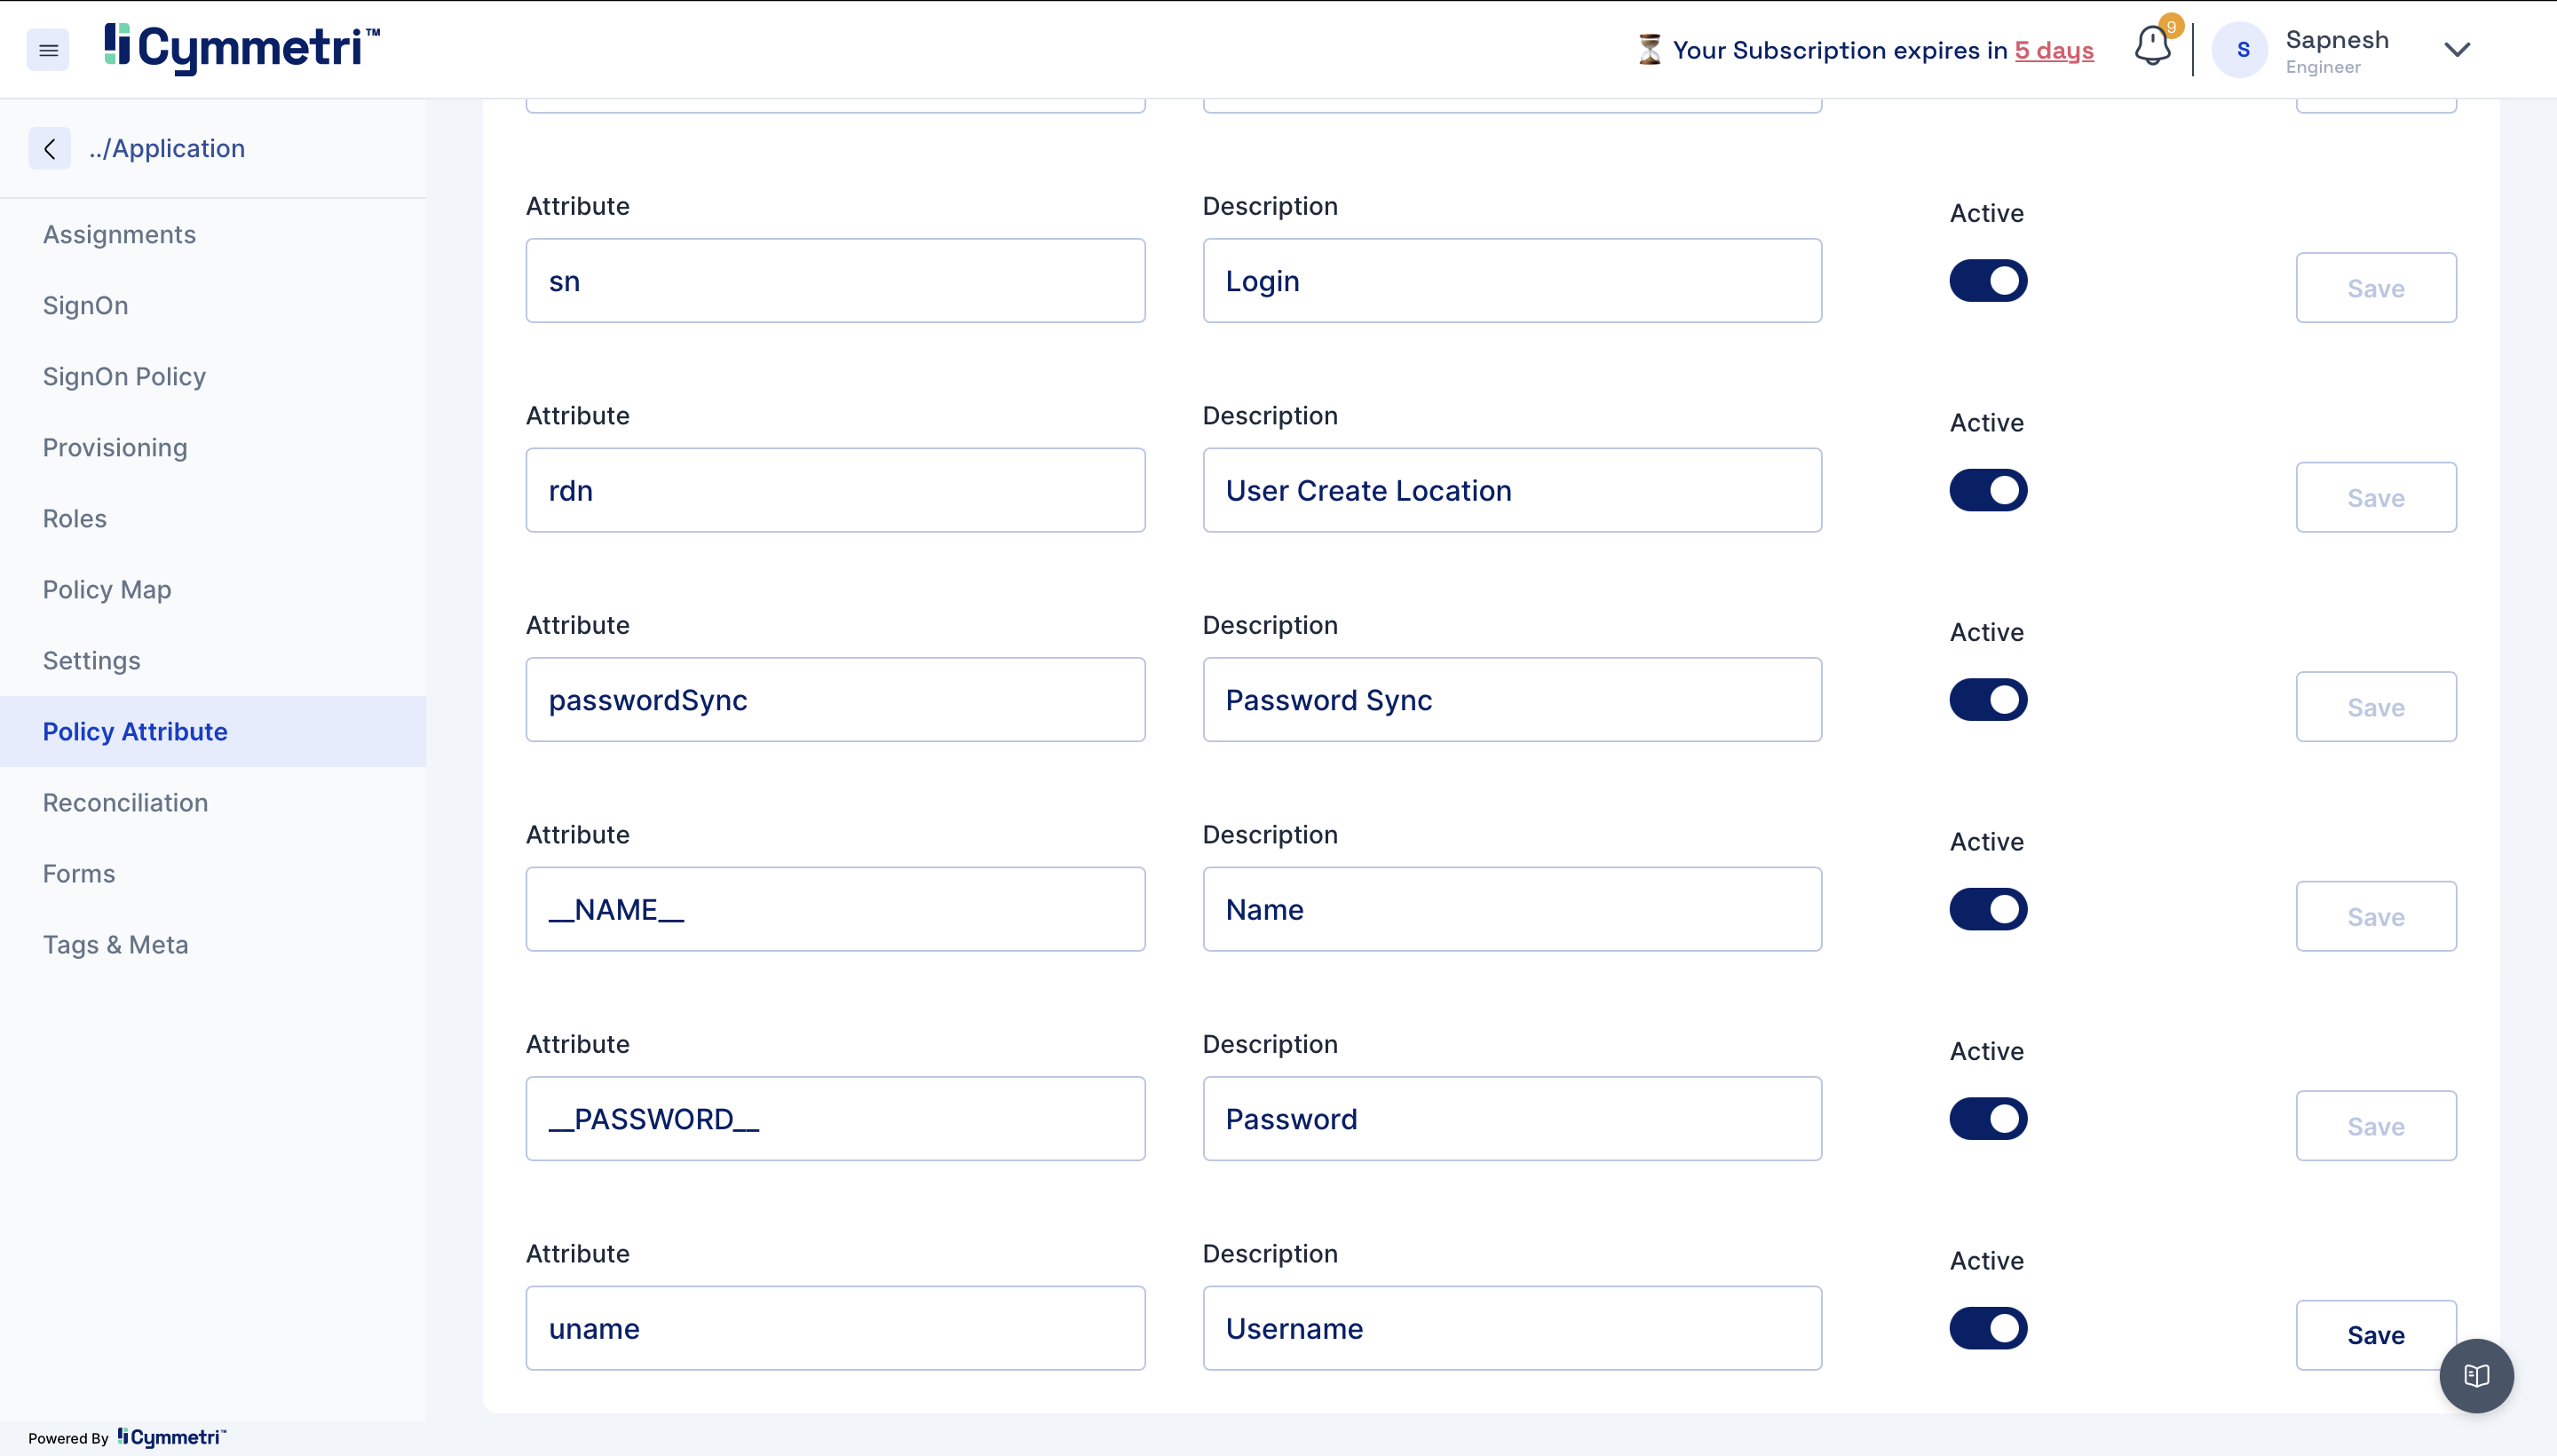Select the Policy Map menu item
Image resolution: width=2557 pixels, height=1456 pixels.
(106, 589)
